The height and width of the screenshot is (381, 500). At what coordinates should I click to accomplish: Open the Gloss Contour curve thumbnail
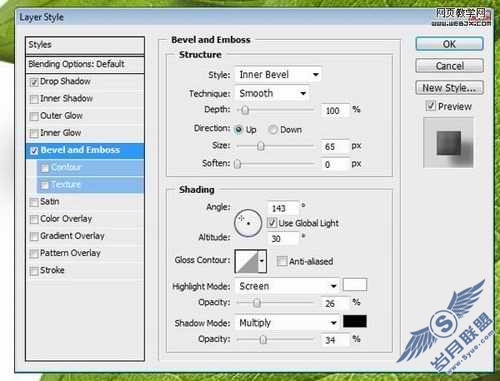coord(247,261)
